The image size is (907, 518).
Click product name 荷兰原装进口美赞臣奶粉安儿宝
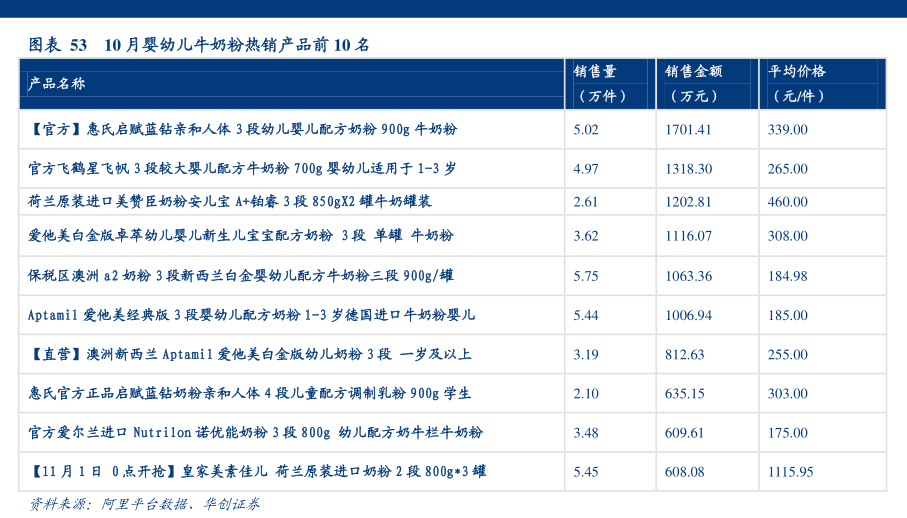coord(230,201)
